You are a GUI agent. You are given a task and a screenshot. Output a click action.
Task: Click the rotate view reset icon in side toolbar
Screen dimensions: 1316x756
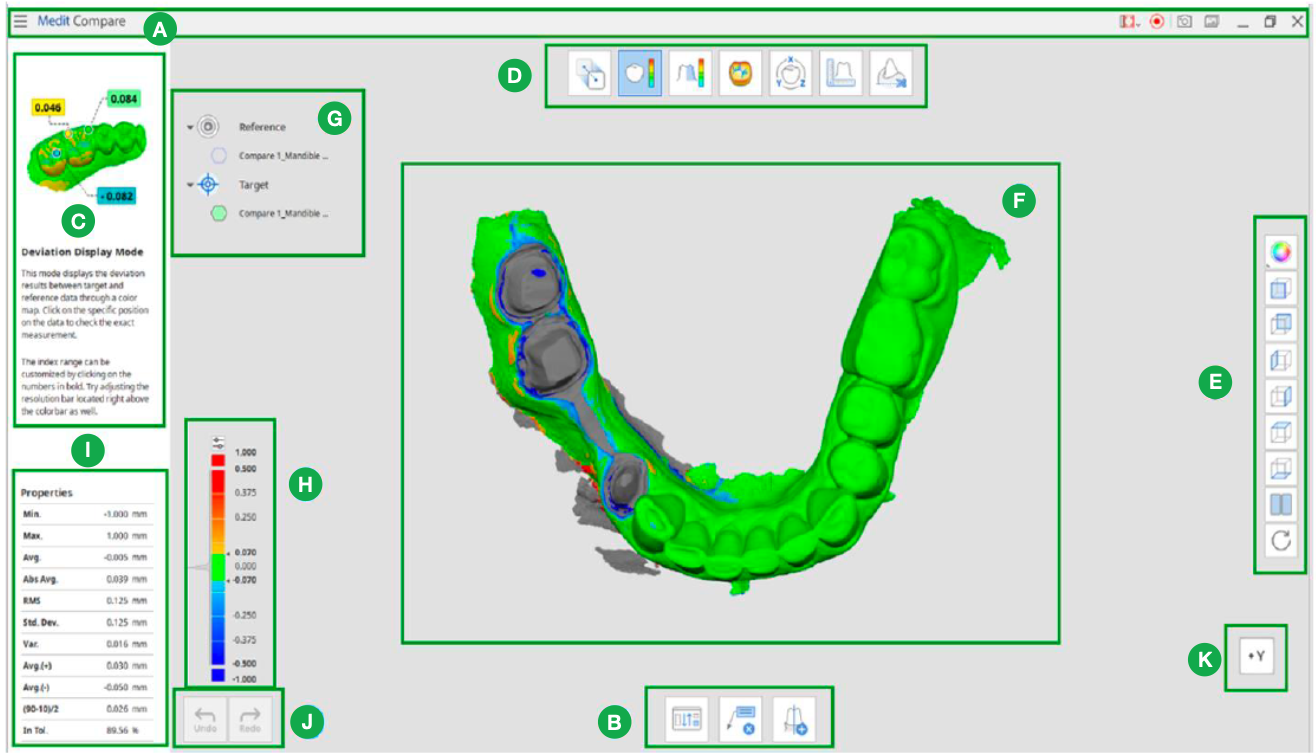1280,541
